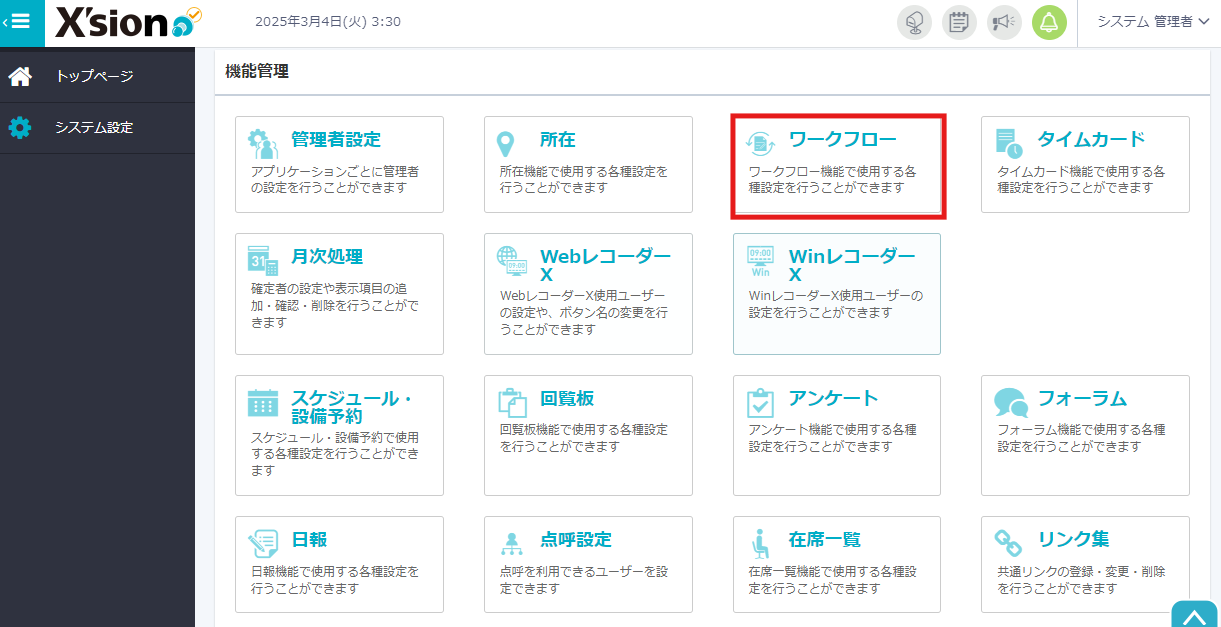This screenshot has height=627, width=1221.
Task: Click the 日報 report pencil icon
Action: pos(263,544)
